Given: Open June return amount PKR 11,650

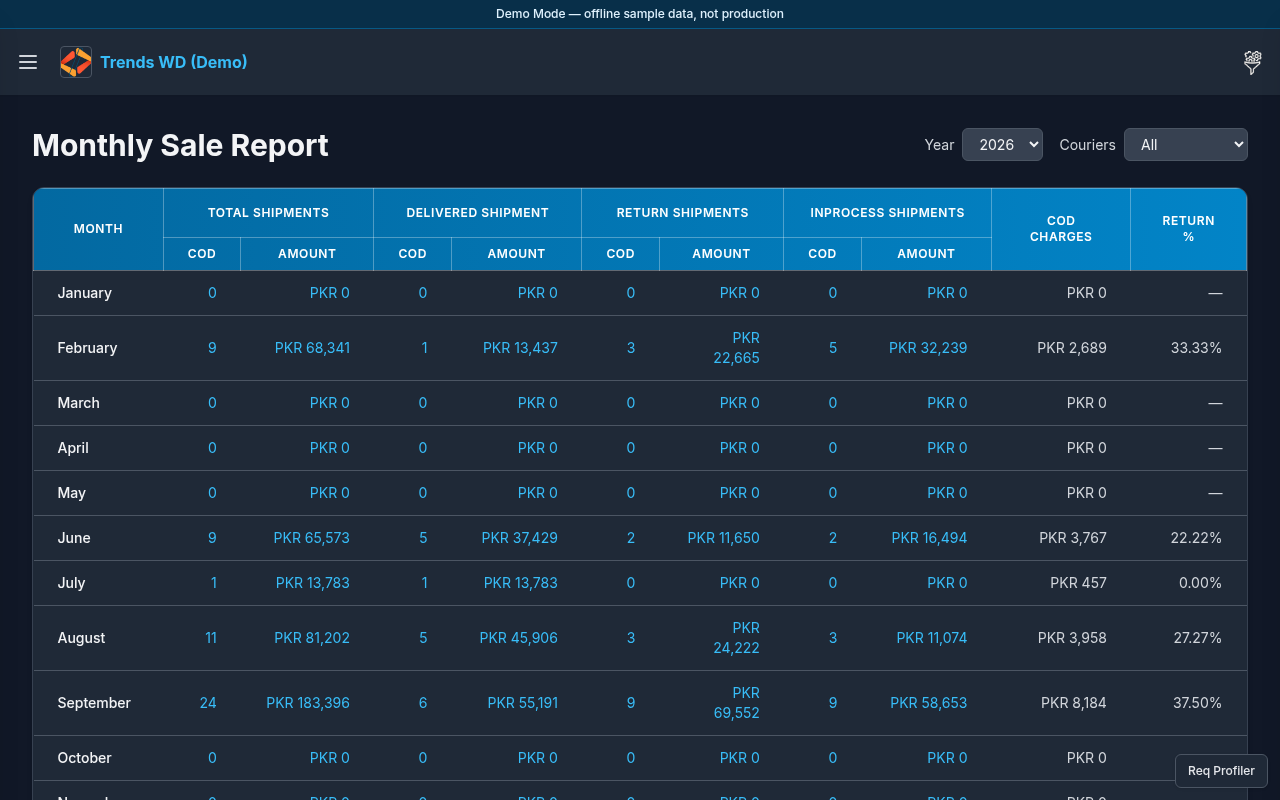Looking at the screenshot, I should point(724,538).
